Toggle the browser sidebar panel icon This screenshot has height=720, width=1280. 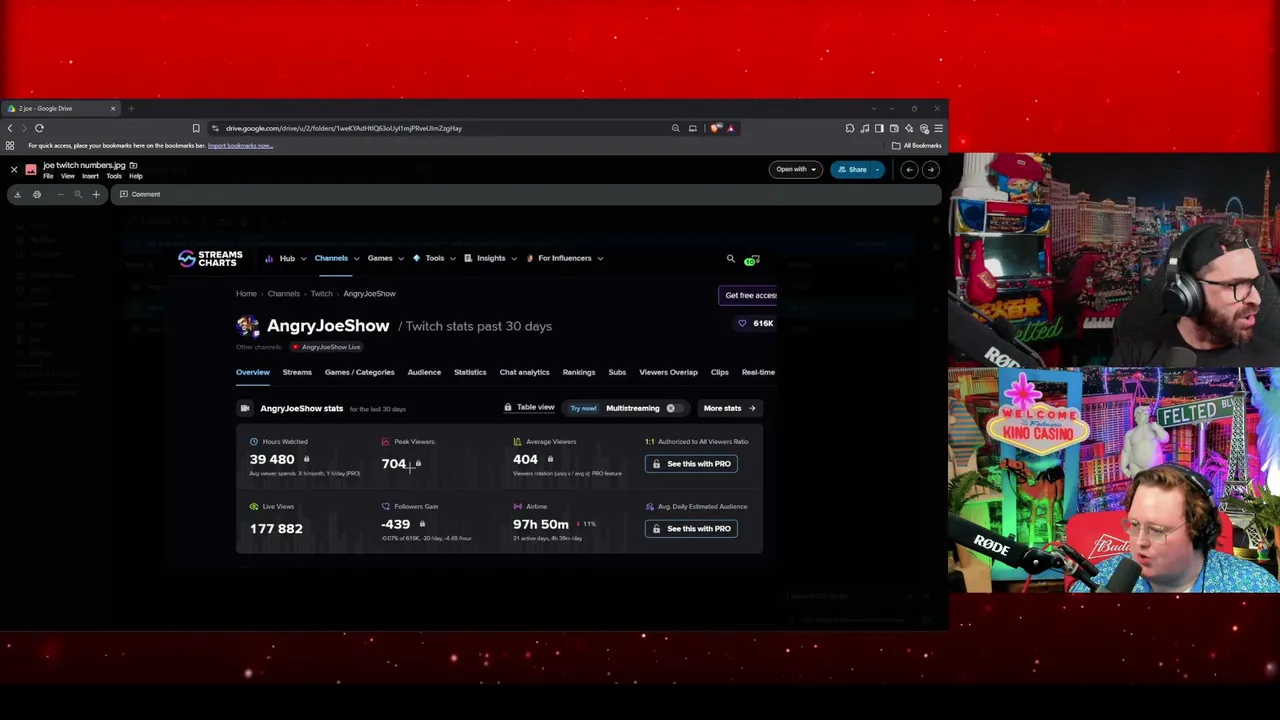tap(879, 128)
